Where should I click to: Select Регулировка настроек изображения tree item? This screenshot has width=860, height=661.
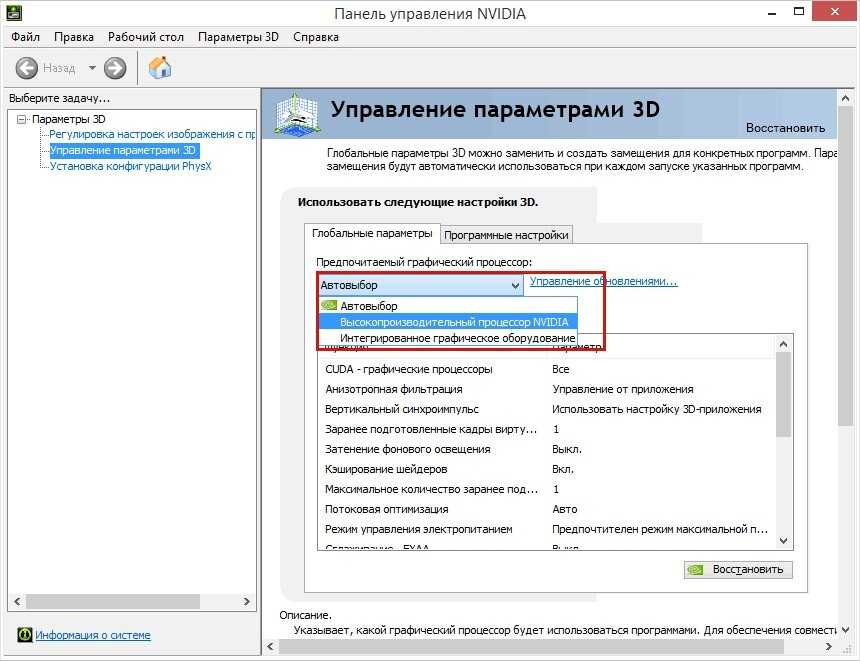(x=152, y=134)
